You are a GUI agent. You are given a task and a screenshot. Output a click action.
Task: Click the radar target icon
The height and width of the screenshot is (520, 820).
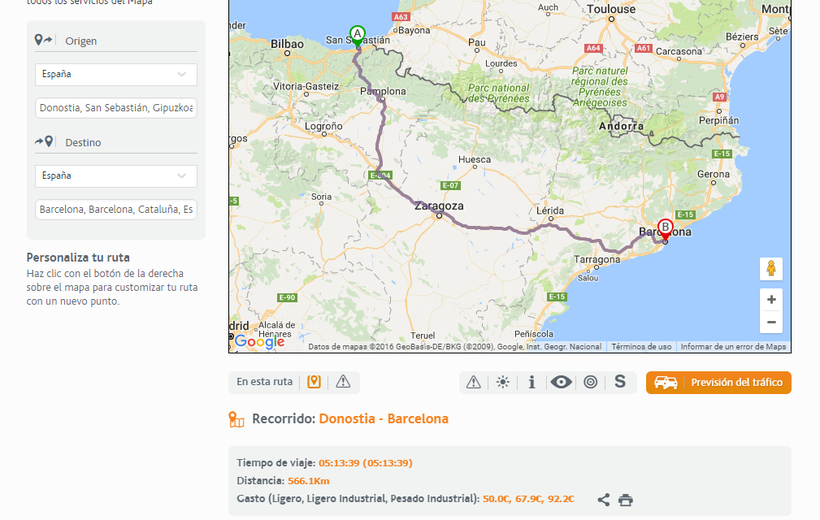(590, 382)
